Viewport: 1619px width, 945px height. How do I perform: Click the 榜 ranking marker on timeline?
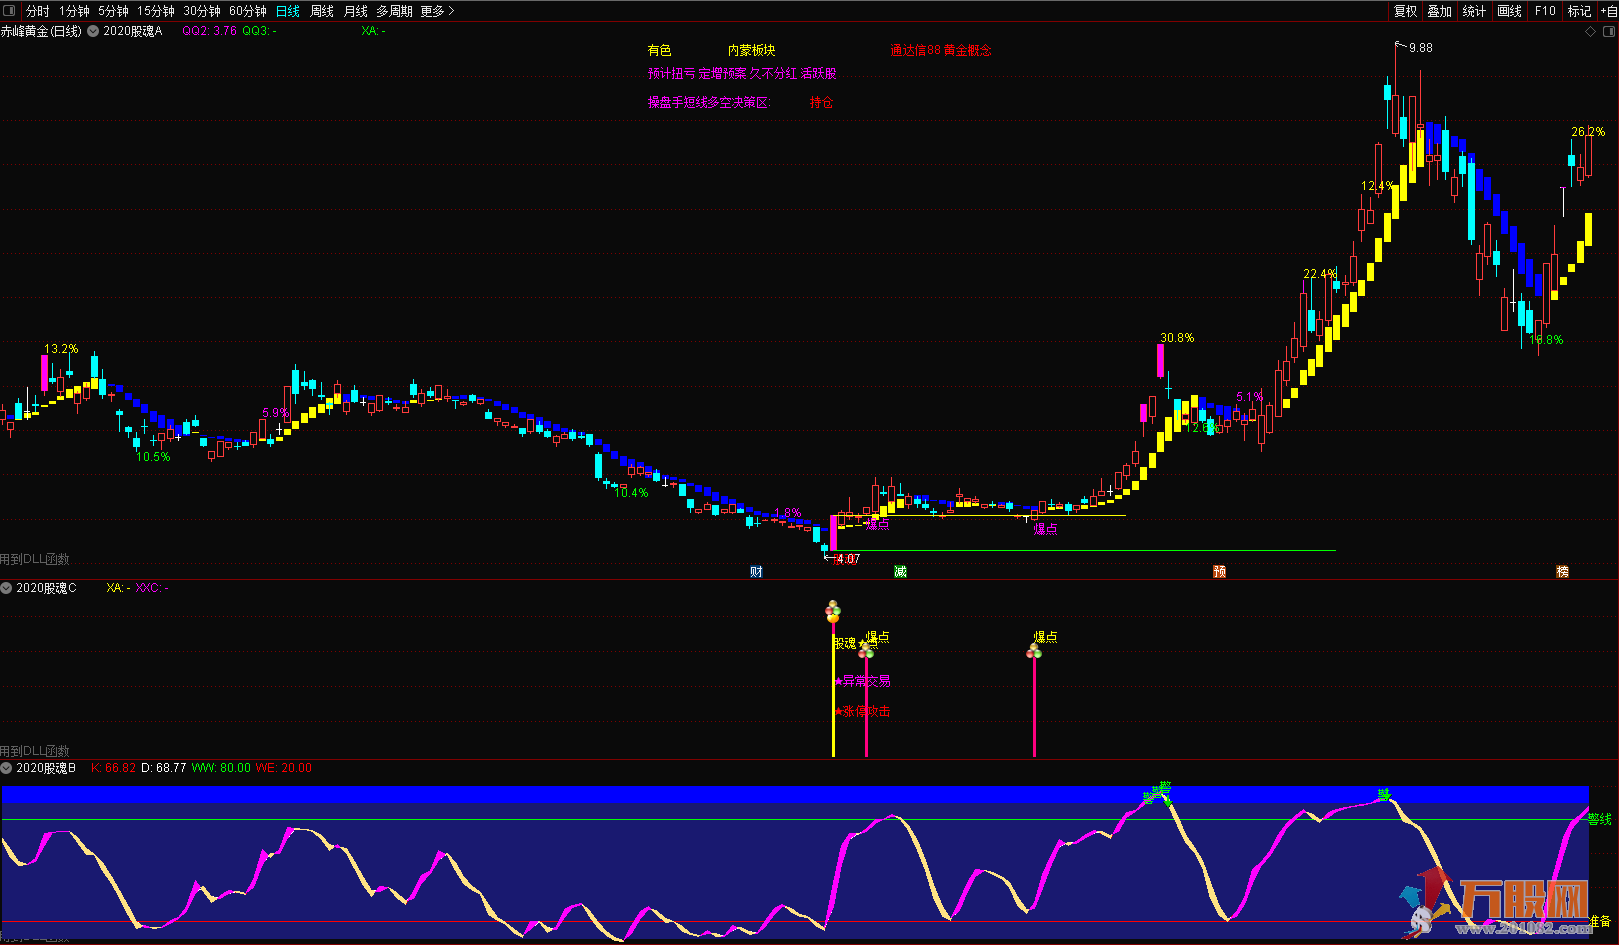tap(1562, 572)
